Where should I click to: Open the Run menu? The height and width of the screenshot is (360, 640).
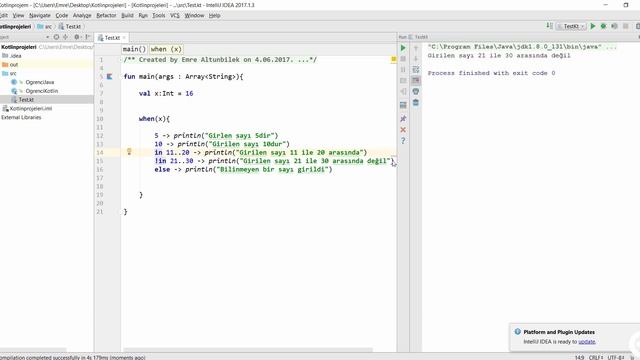click(x=143, y=16)
